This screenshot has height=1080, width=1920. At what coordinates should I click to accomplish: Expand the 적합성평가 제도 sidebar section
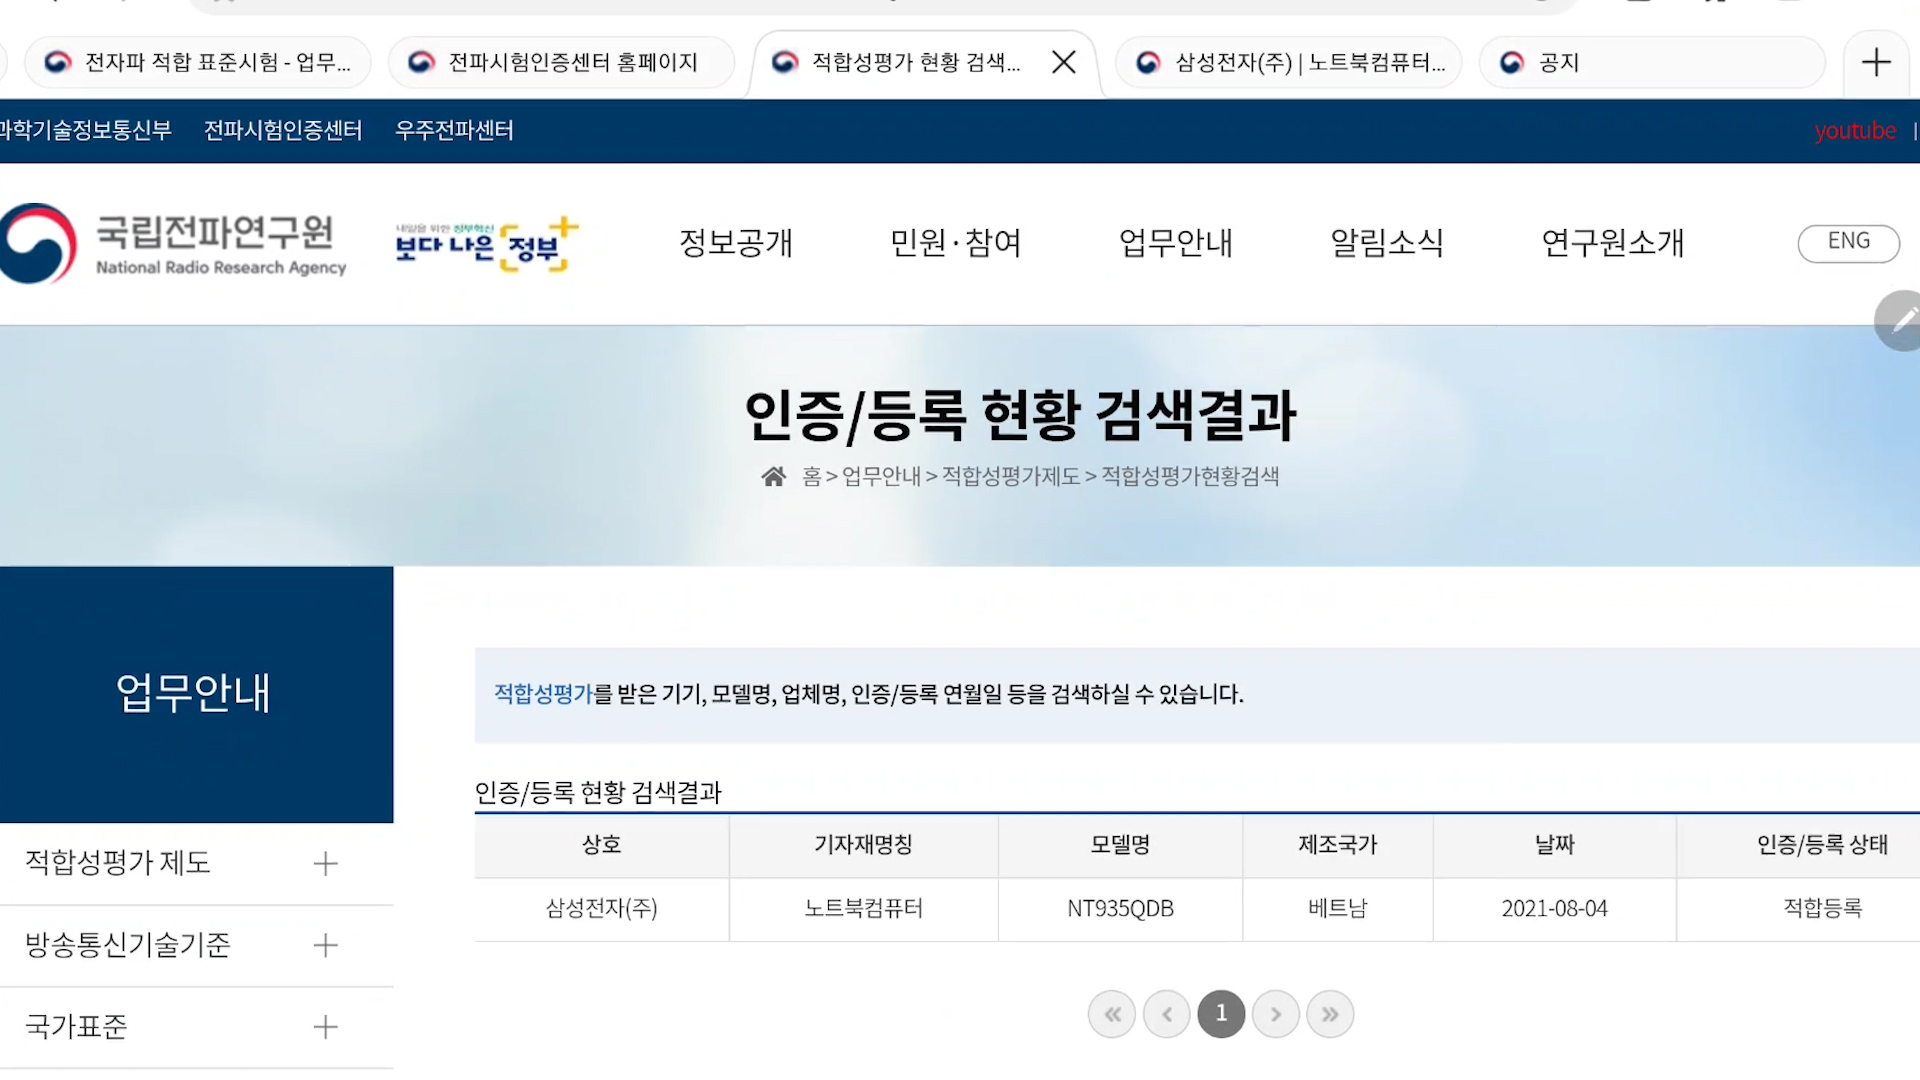325,864
